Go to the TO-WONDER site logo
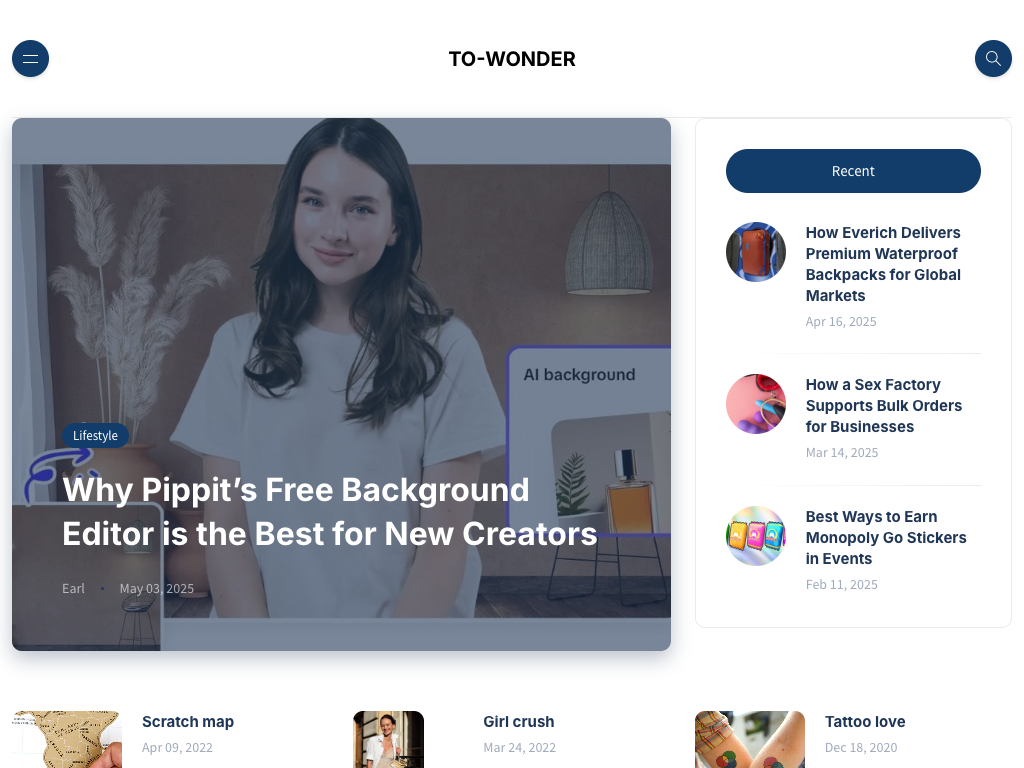The height and width of the screenshot is (768, 1024). tap(512, 59)
